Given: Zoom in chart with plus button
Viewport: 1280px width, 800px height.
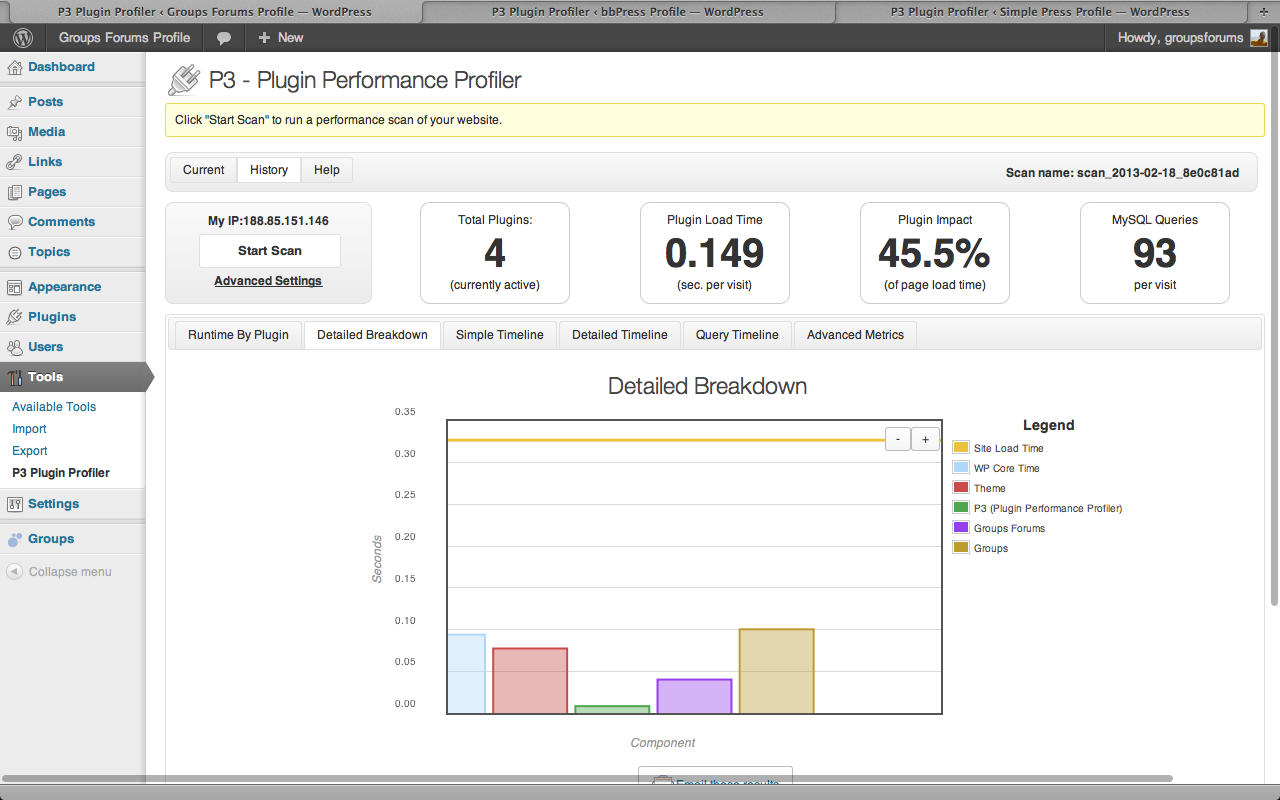Looking at the screenshot, I should click(x=925, y=439).
